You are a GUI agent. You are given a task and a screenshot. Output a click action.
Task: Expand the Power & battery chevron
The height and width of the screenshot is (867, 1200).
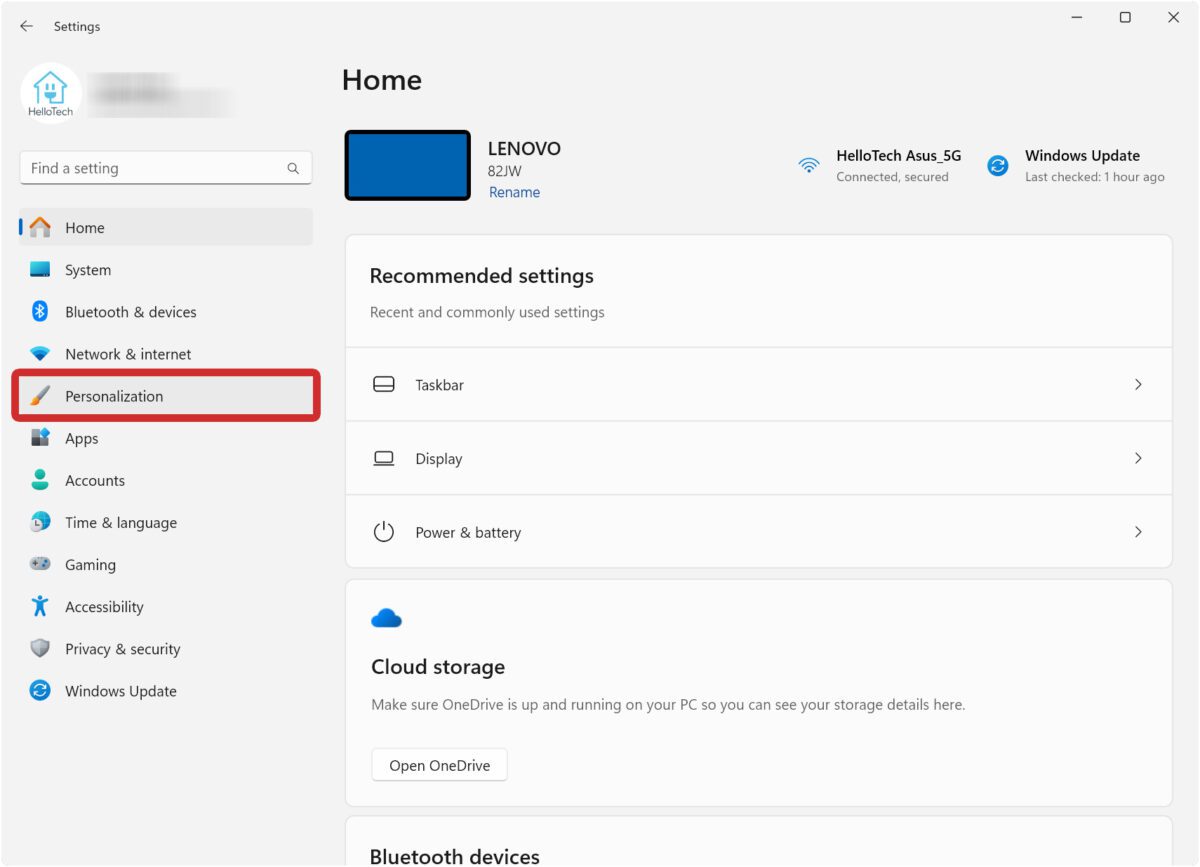point(1138,532)
